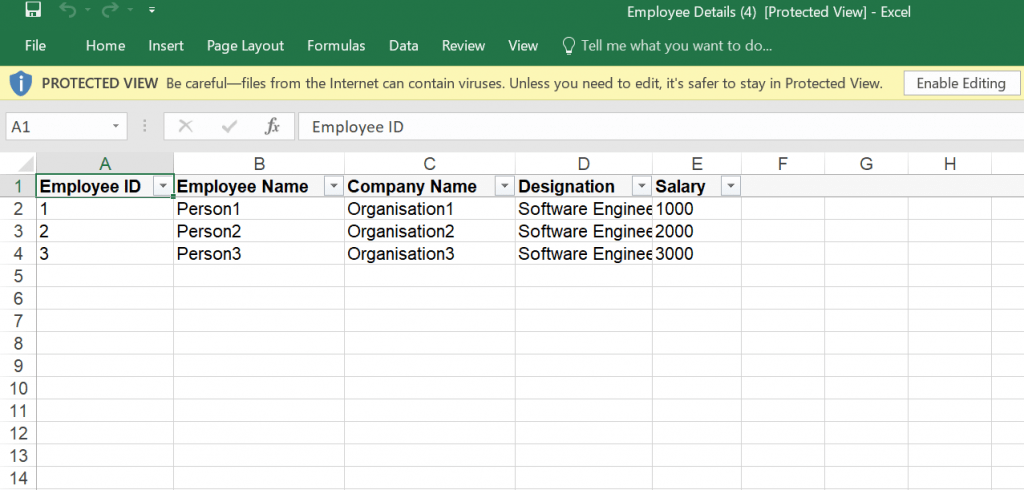The height and width of the screenshot is (490, 1024).
Task: Click the Tell me lightbulb icon
Action: (569, 46)
